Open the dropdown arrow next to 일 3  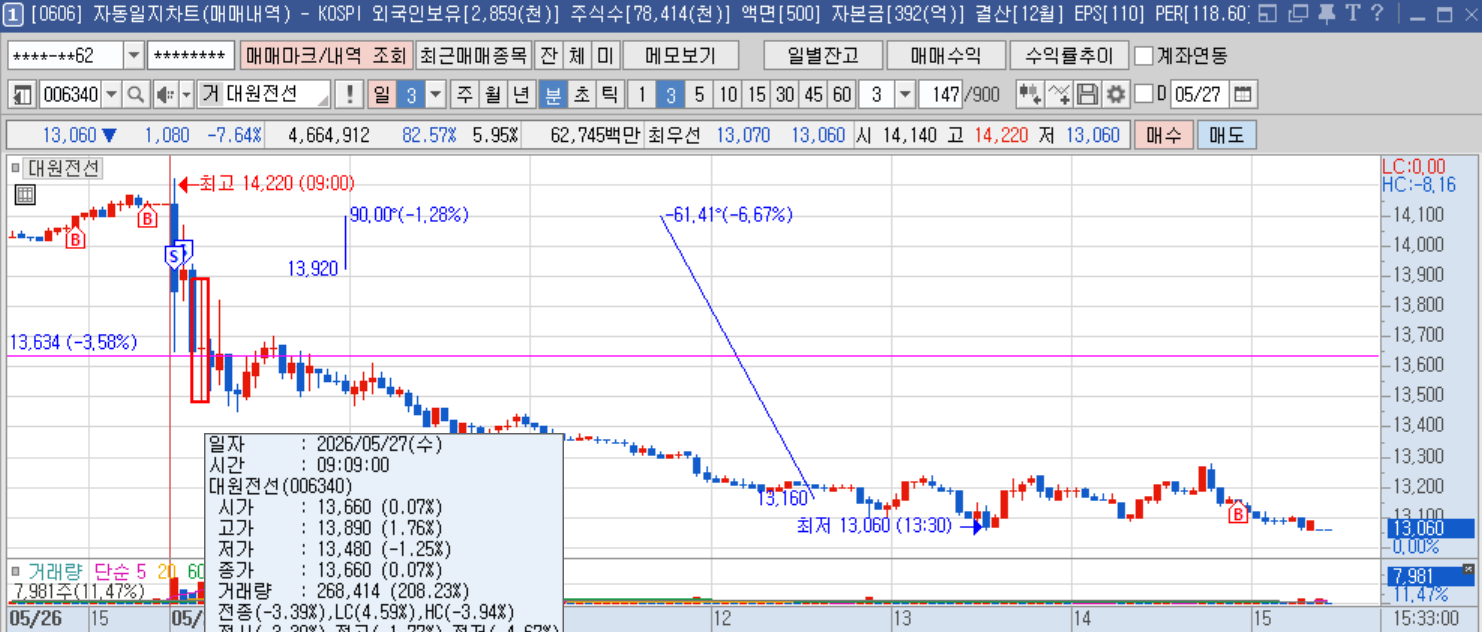436,95
